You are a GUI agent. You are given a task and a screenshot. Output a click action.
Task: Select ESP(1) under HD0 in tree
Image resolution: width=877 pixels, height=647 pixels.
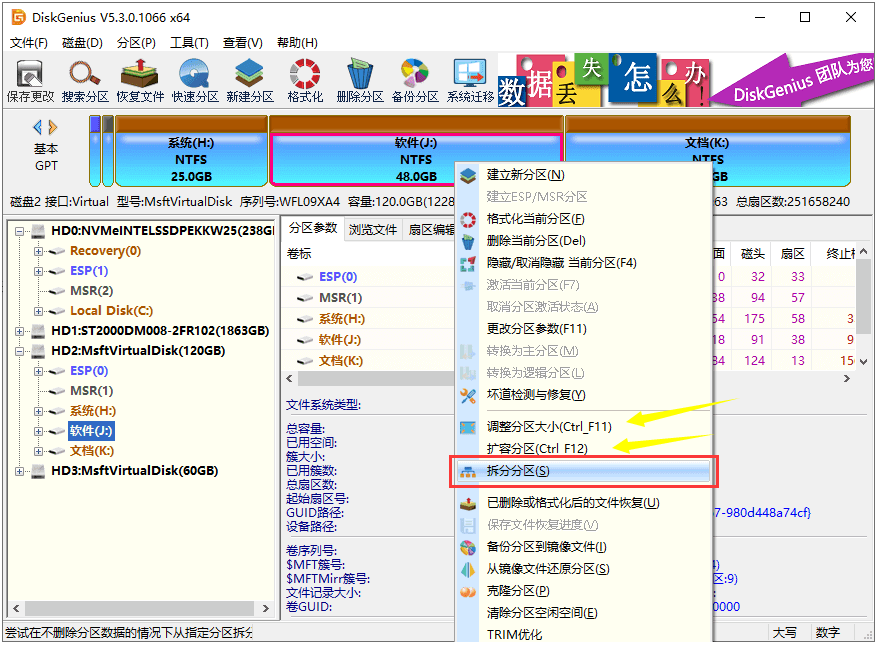pyautogui.click(x=88, y=271)
